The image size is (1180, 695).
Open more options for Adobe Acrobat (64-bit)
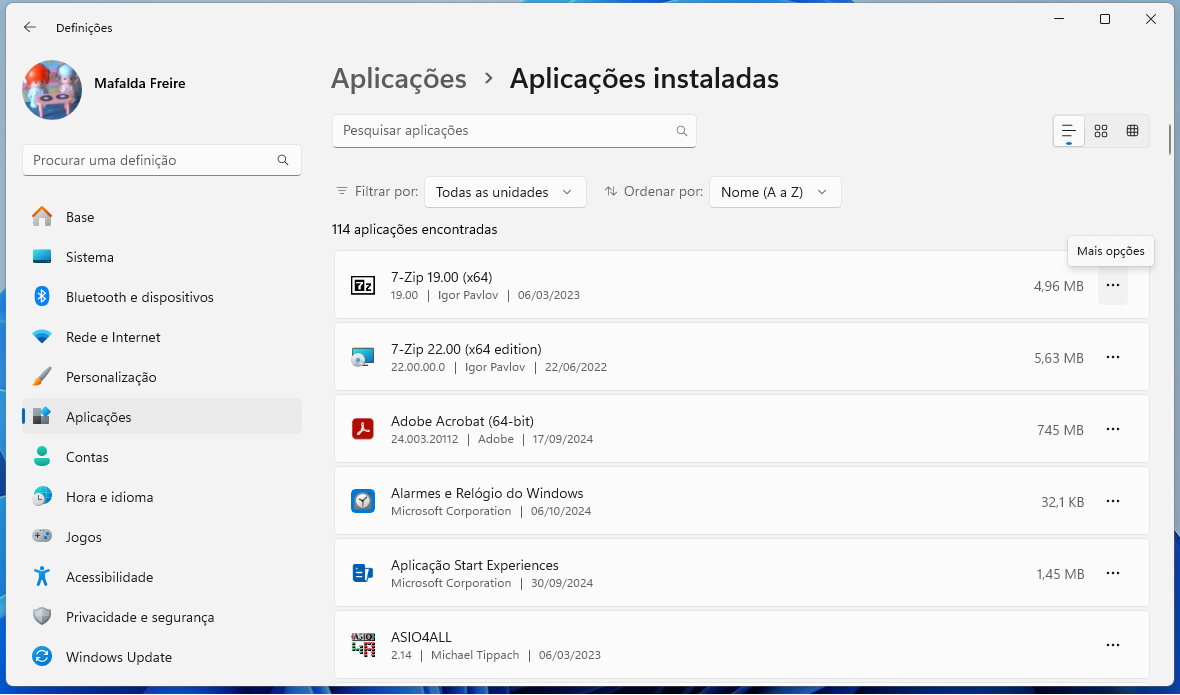point(1113,429)
